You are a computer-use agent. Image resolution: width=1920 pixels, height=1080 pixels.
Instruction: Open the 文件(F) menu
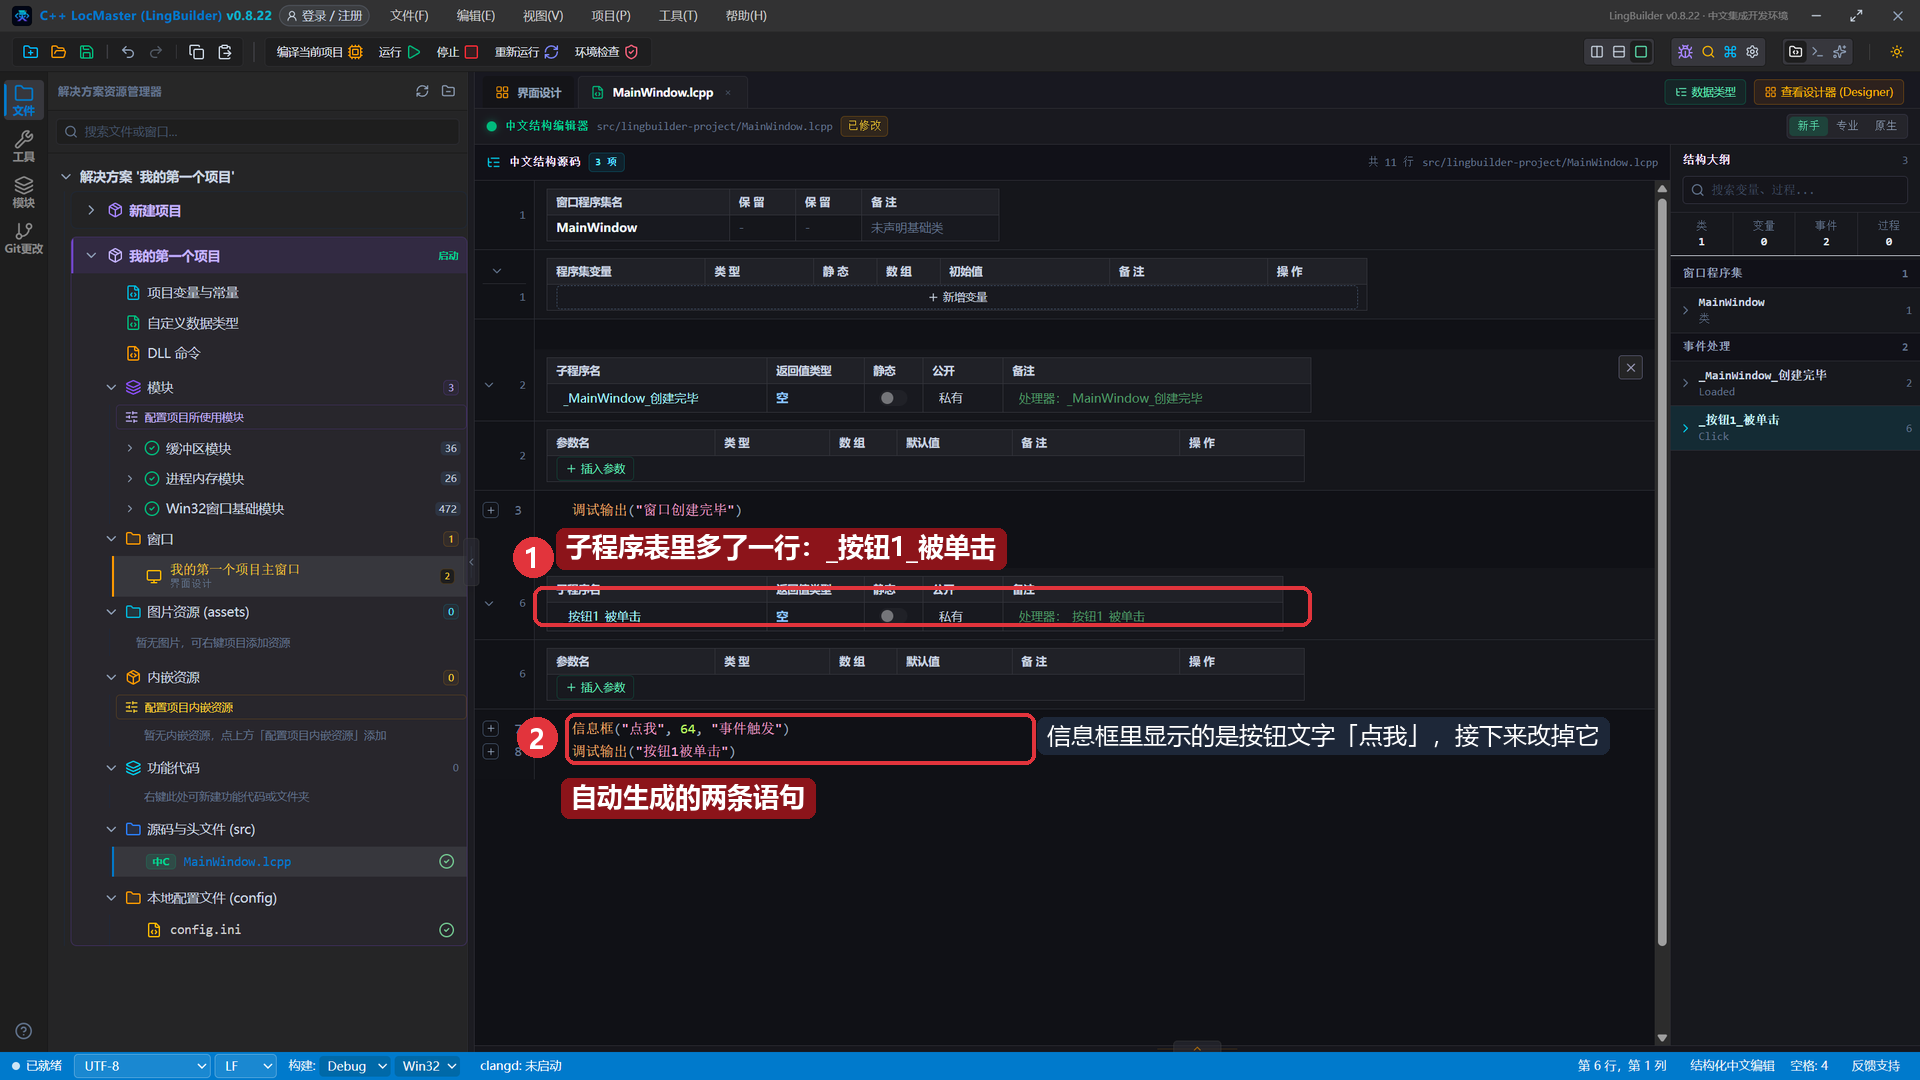tap(409, 16)
